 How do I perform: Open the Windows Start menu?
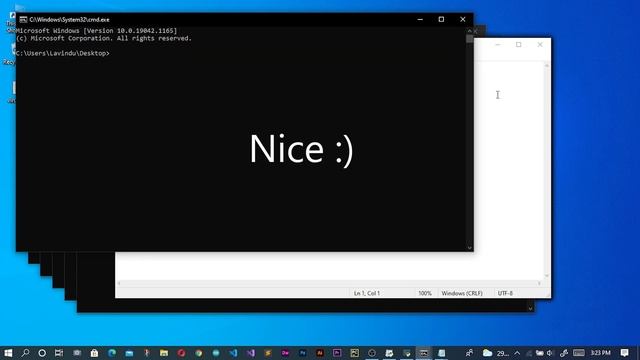click(x=8, y=353)
